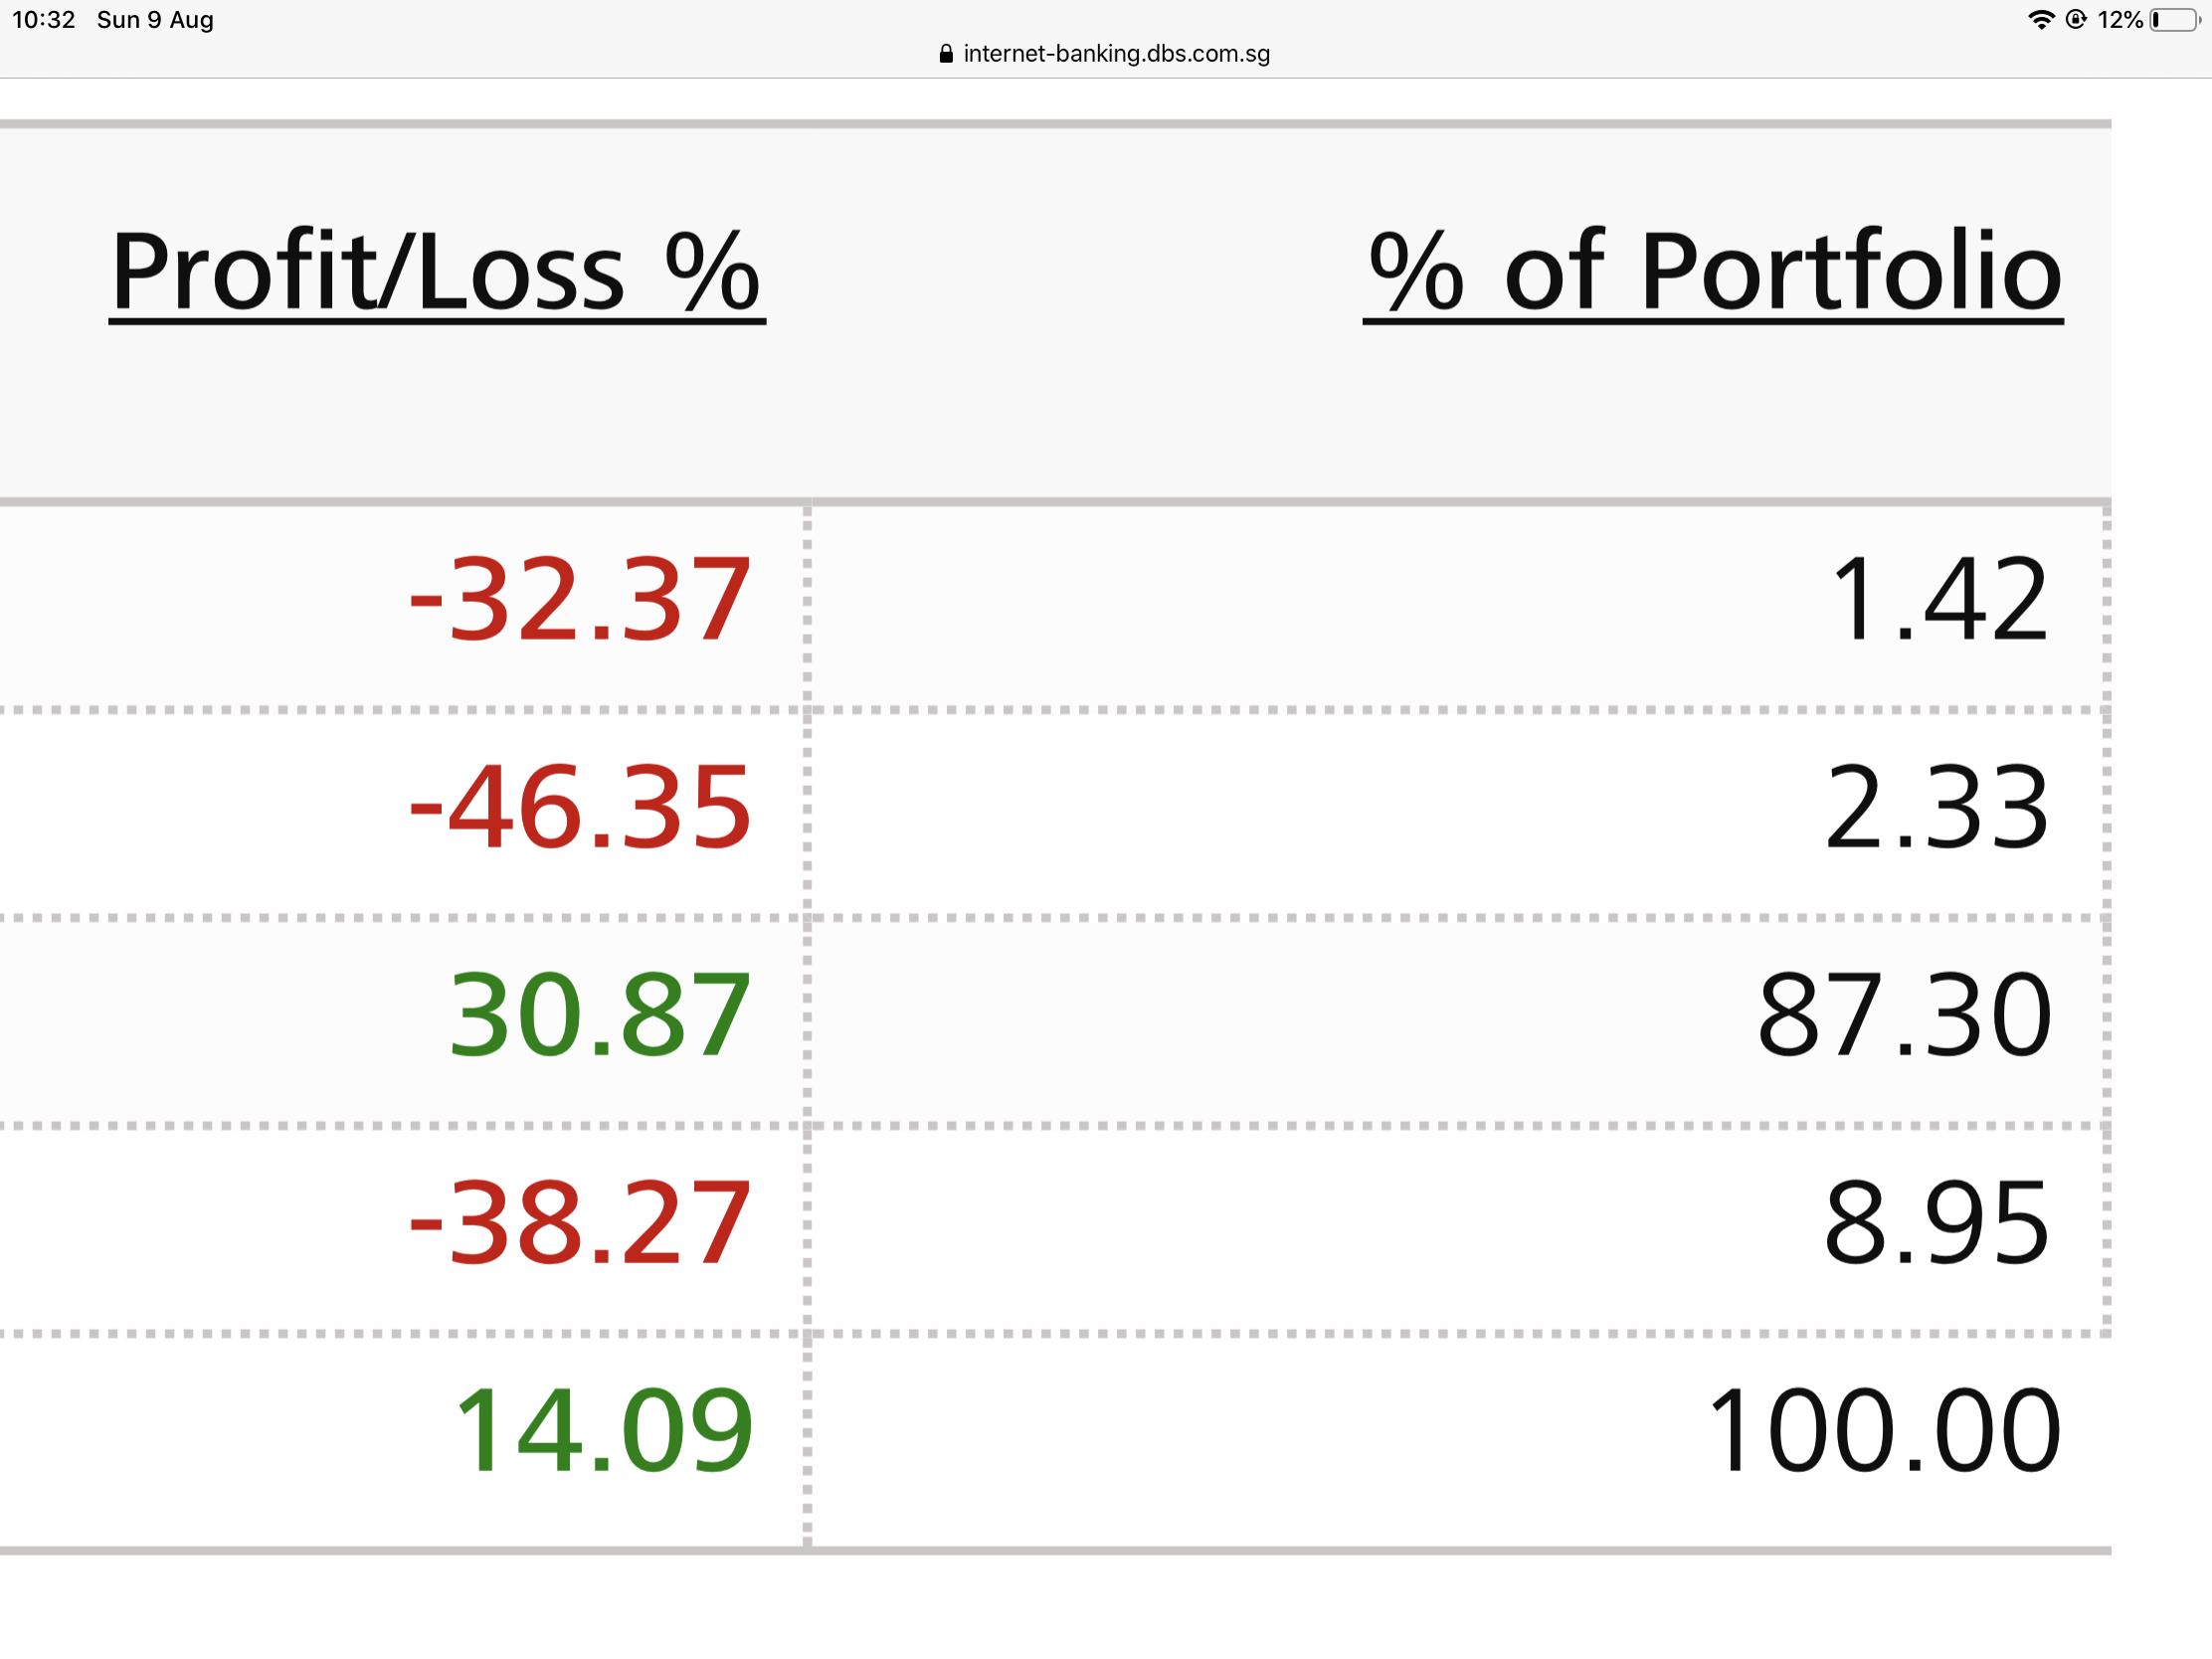The image size is (2212, 1659).
Task: Select the -38.27 profit/loss value
Action: click(580, 1222)
